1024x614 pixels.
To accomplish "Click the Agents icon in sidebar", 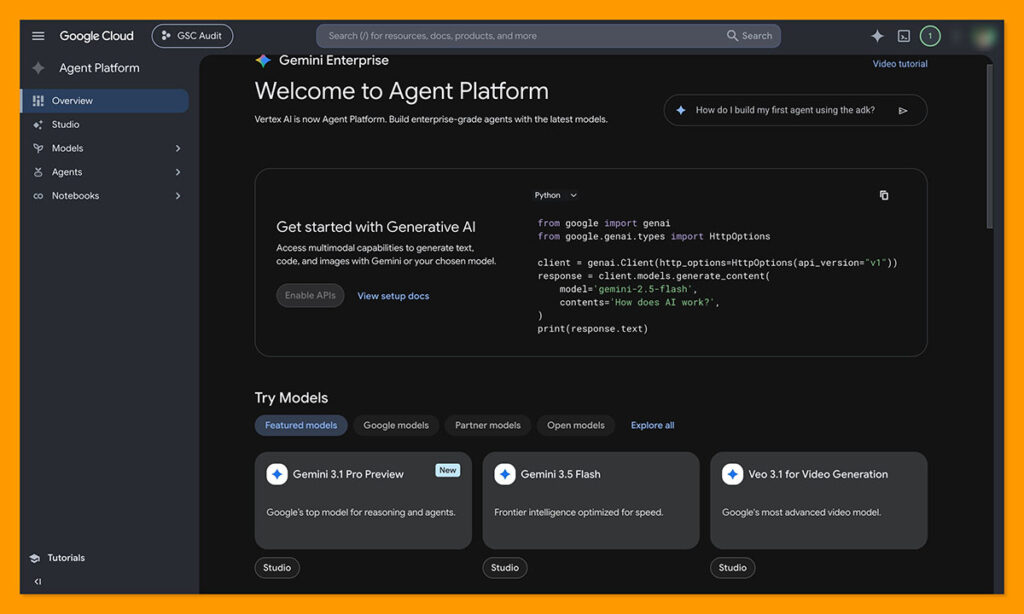I will (38, 172).
